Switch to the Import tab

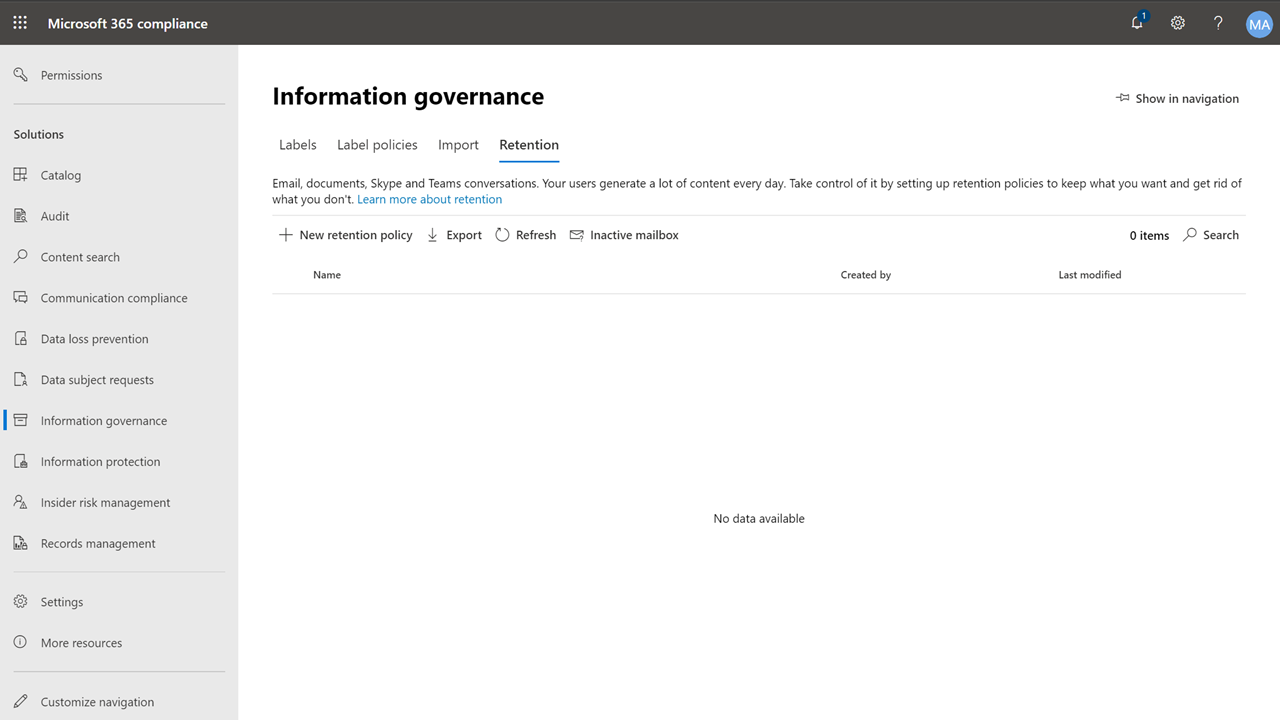click(x=458, y=145)
